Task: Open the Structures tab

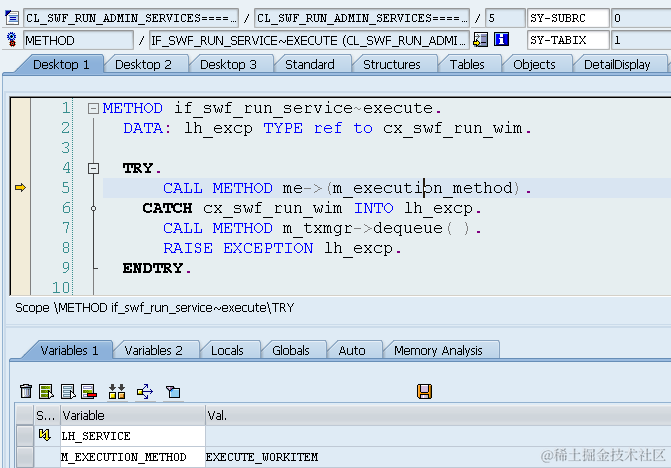Action: pyautogui.click(x=392, y=65)
